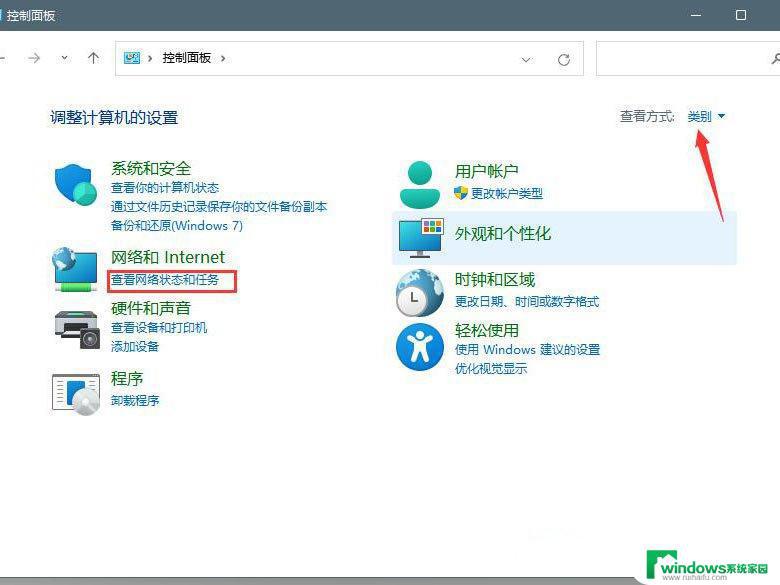Open 系统和安全 category heading

click(x=151, y=168)
